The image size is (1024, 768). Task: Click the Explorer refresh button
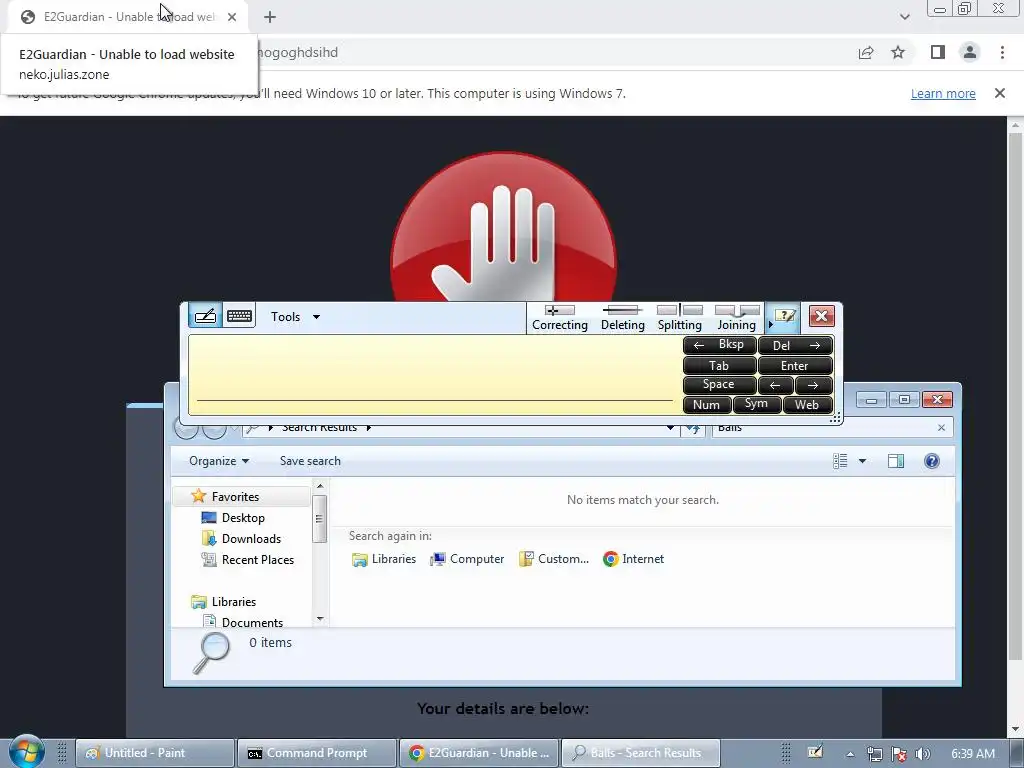coord(693,428)
